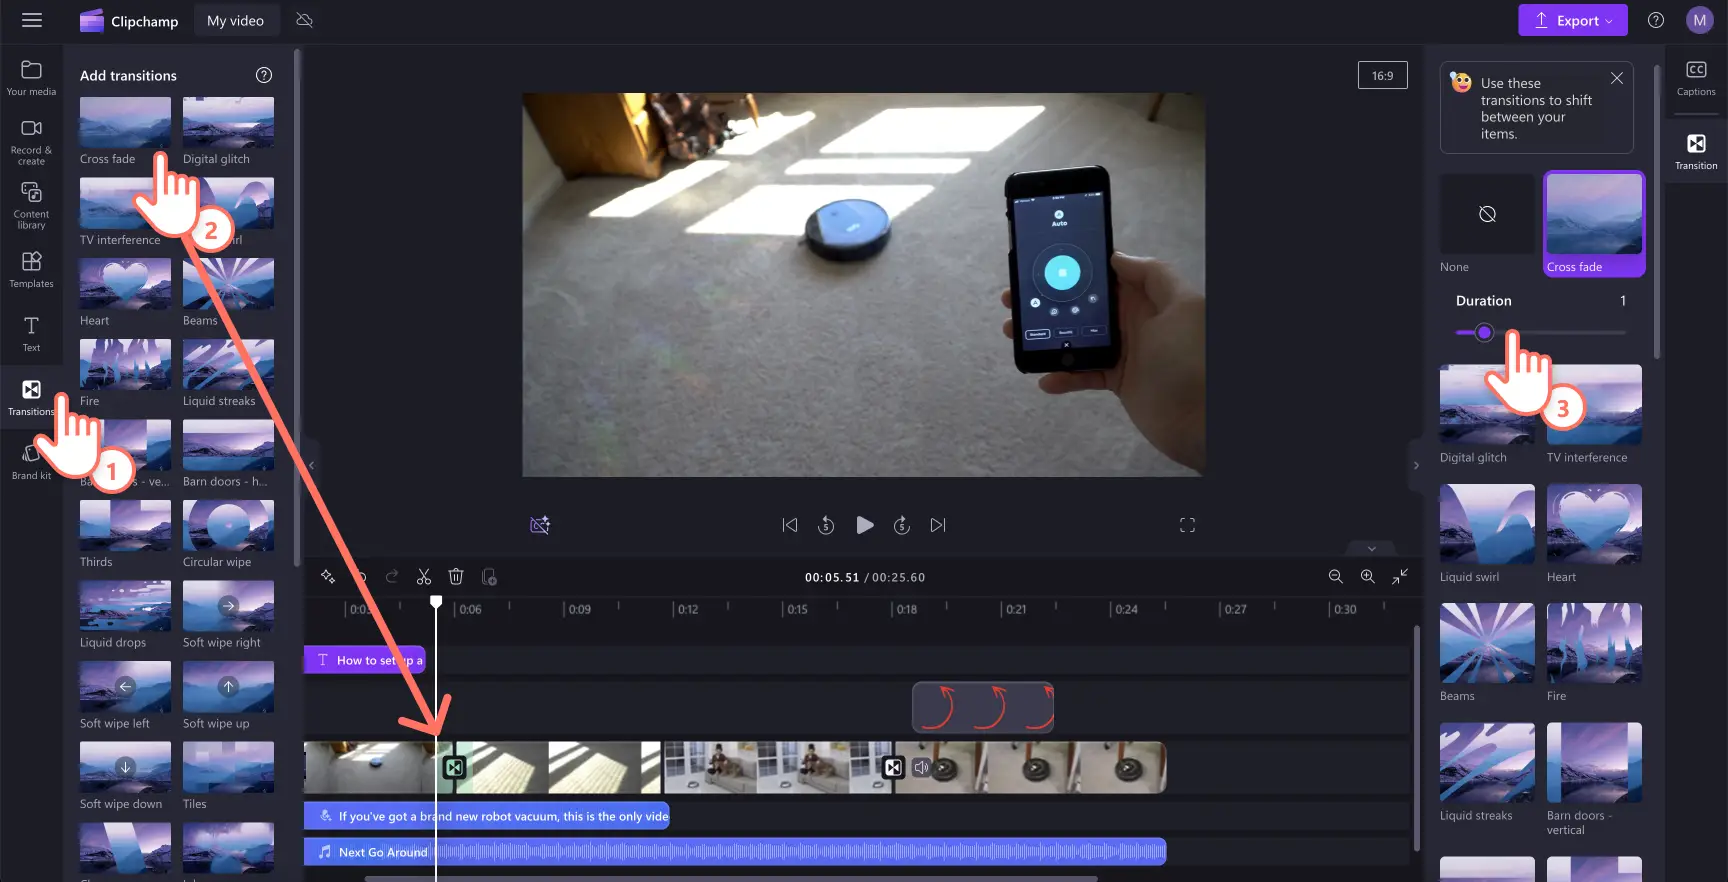Select None transition option in property panel

coord(1487,214)
